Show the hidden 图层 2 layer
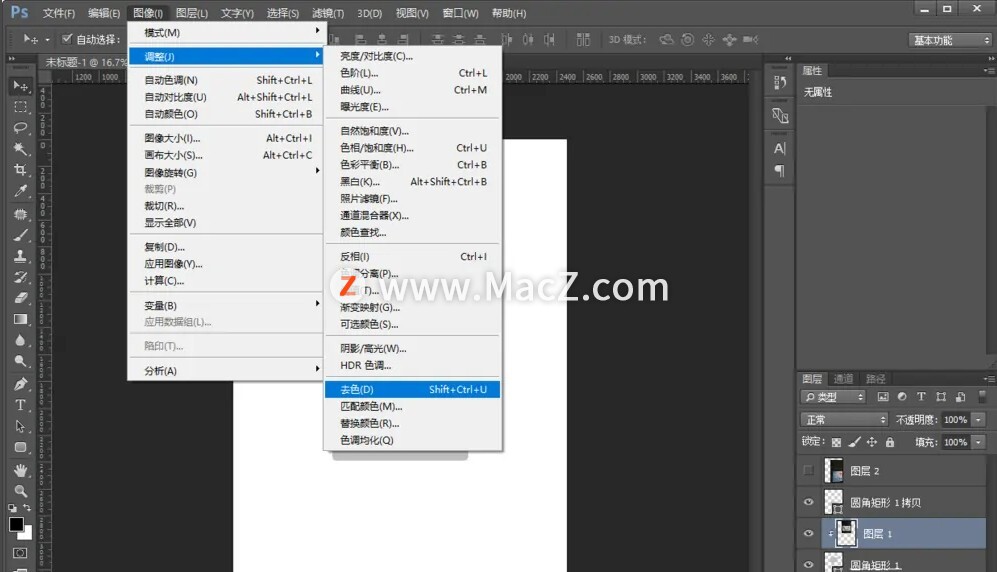Image resolution: width=997 pixels, height=572 pixels. (x=809, y=470)
